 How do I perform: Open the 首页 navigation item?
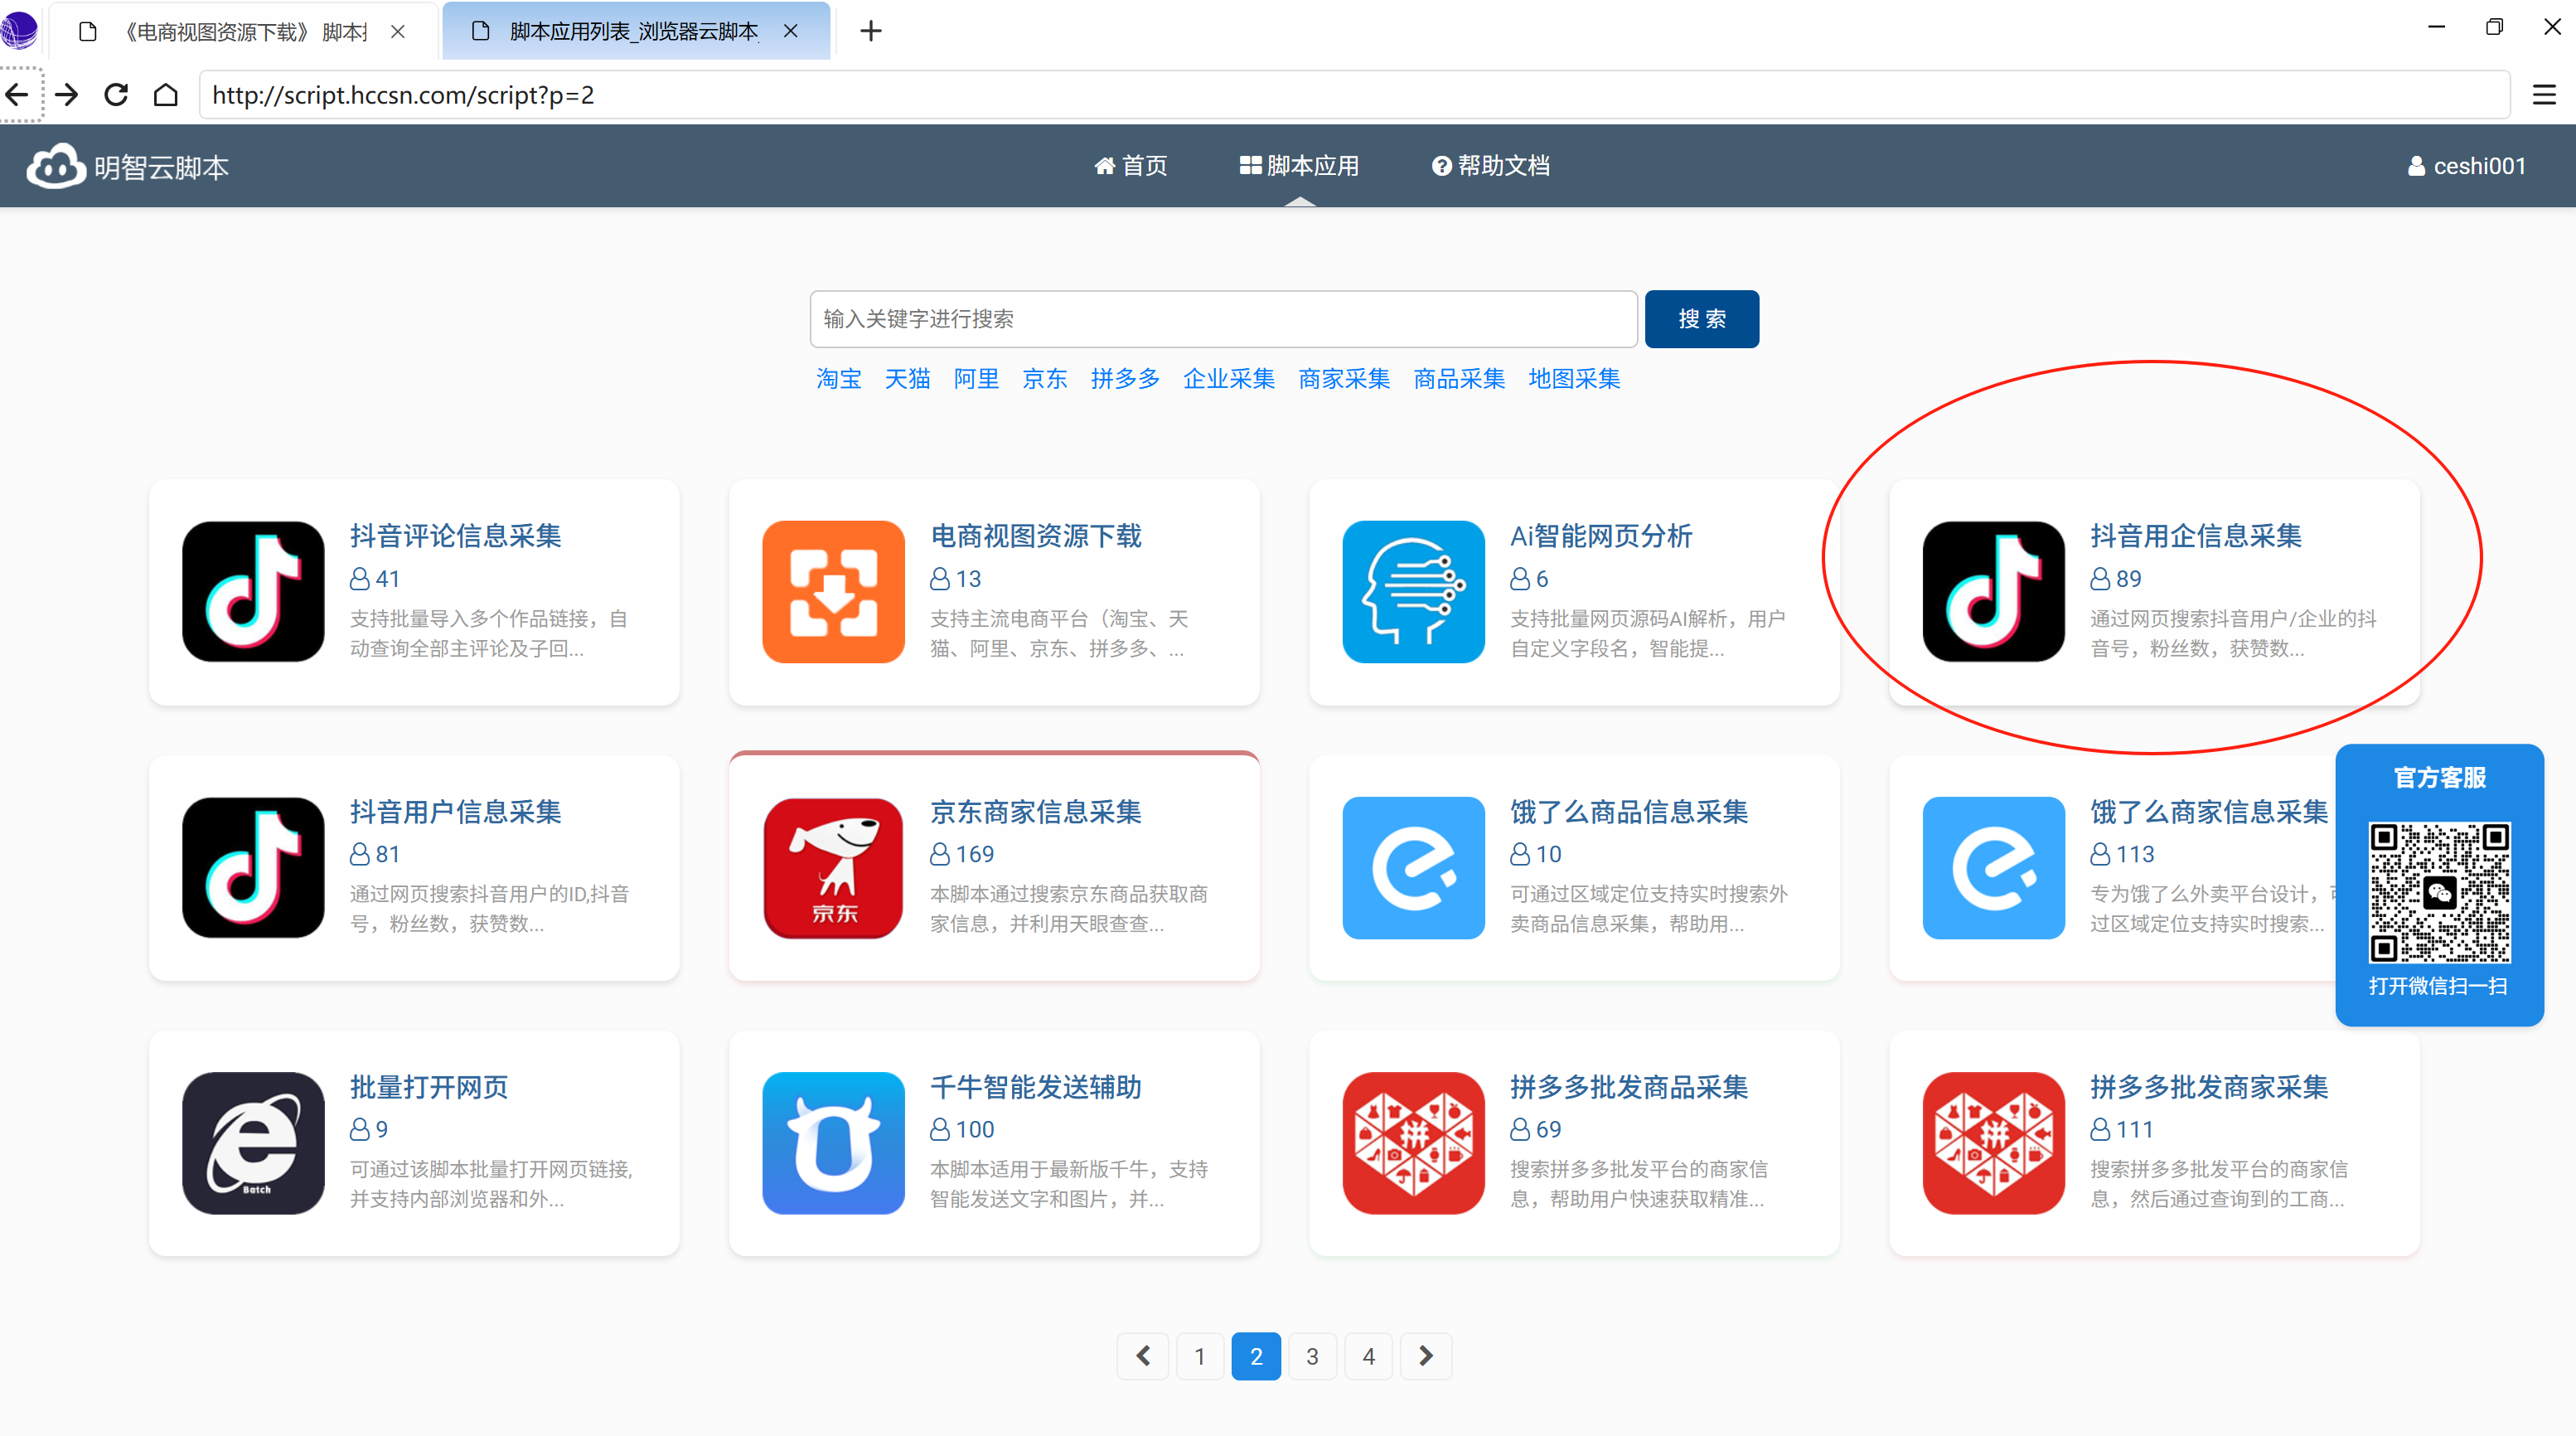pyautogui.click(x=1130, y=166)
